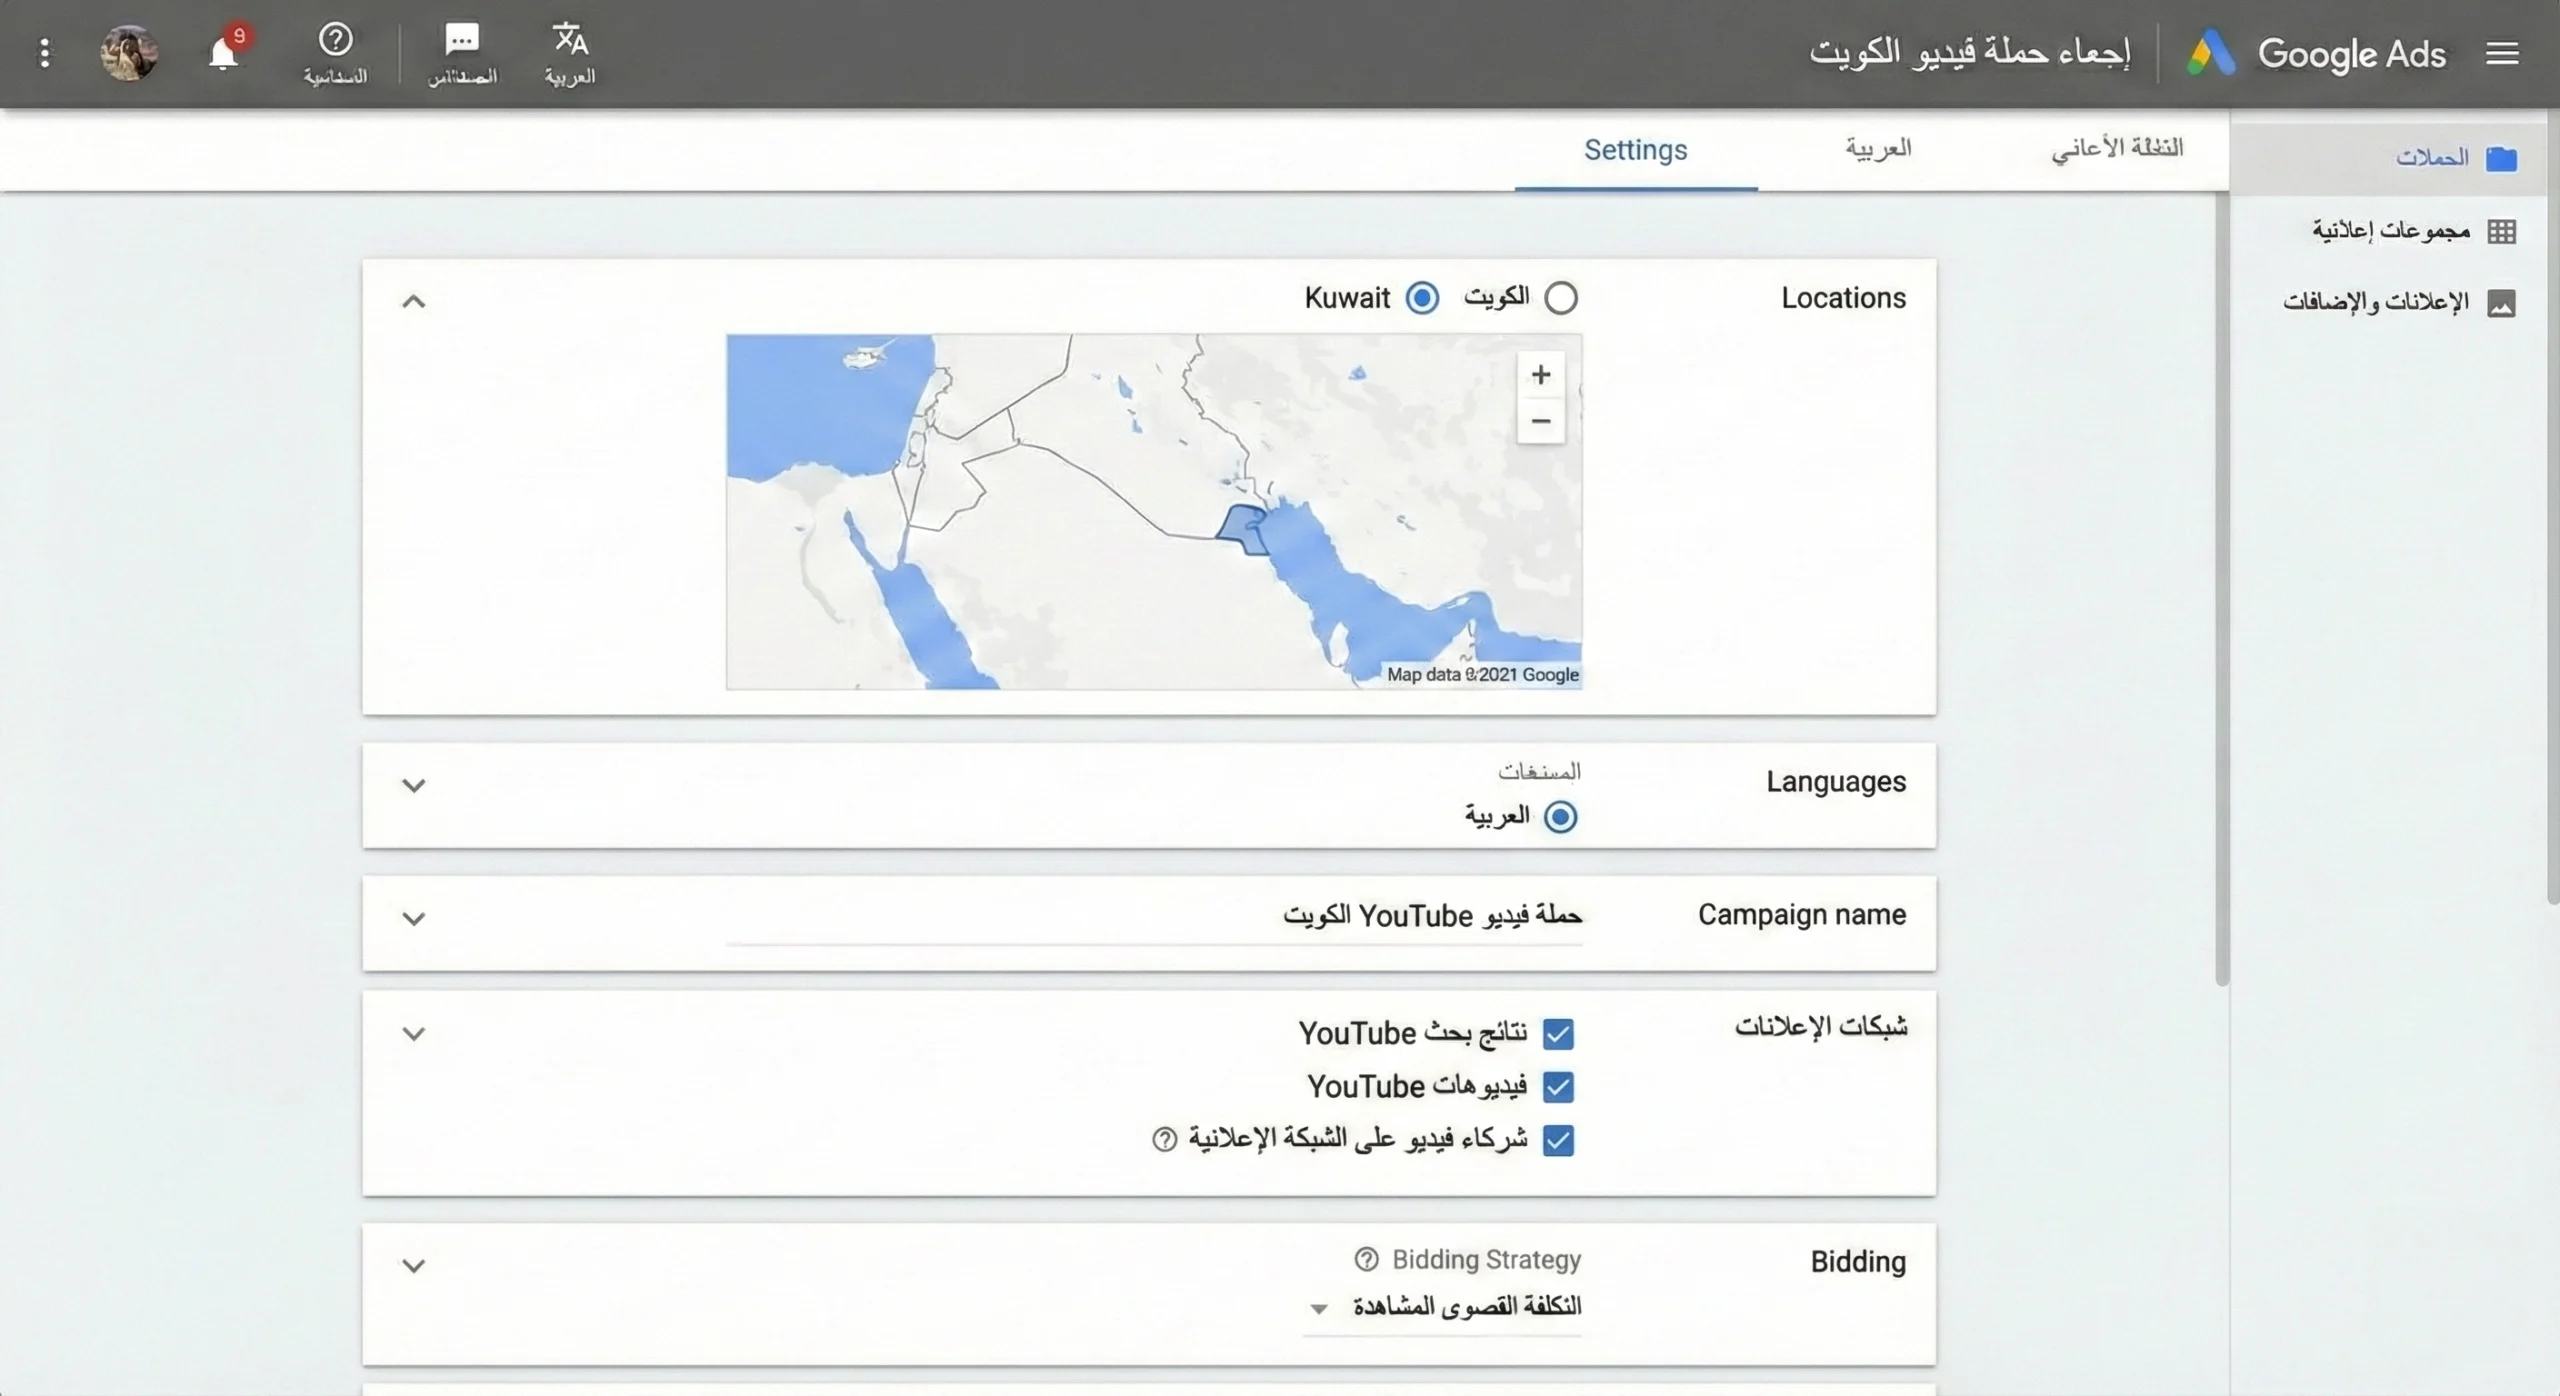
Task: Expand the Languages section
Action: (x=413, y=785)
